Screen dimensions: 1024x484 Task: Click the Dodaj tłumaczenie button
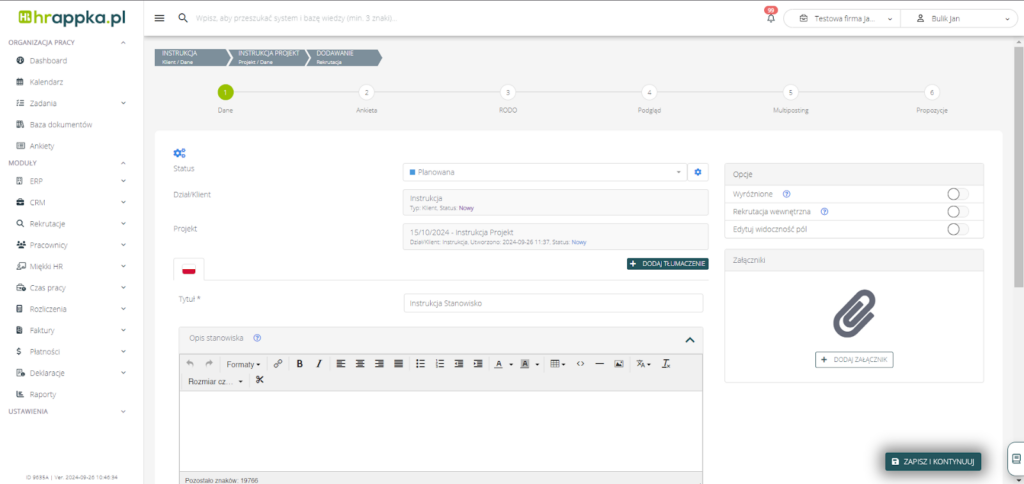(667, 264)
